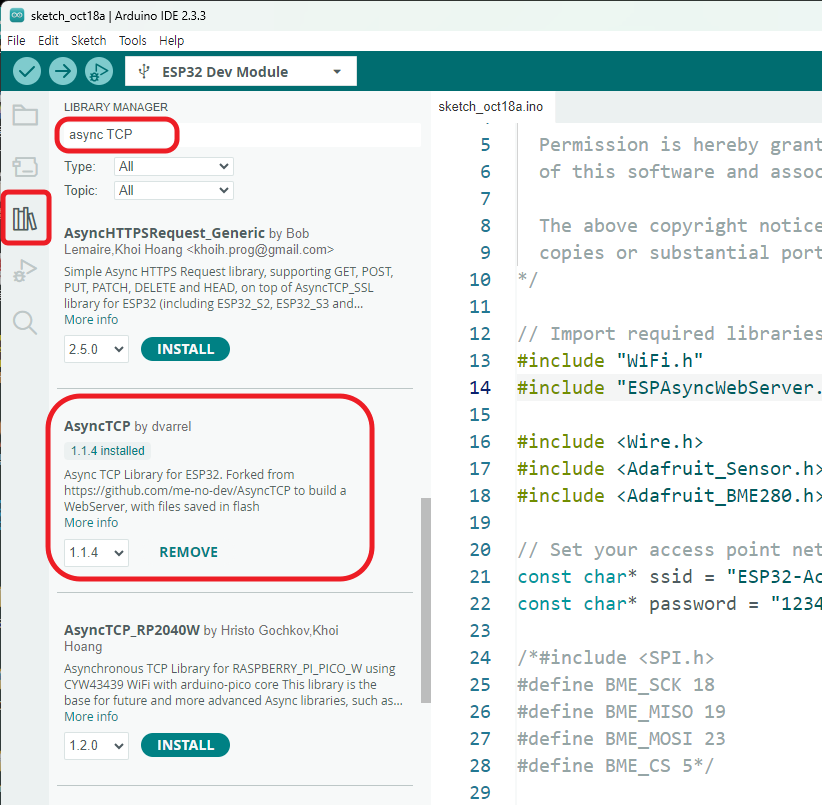Click the Upload arrow button
Viewport: 822px width, 805px height.
63,71
